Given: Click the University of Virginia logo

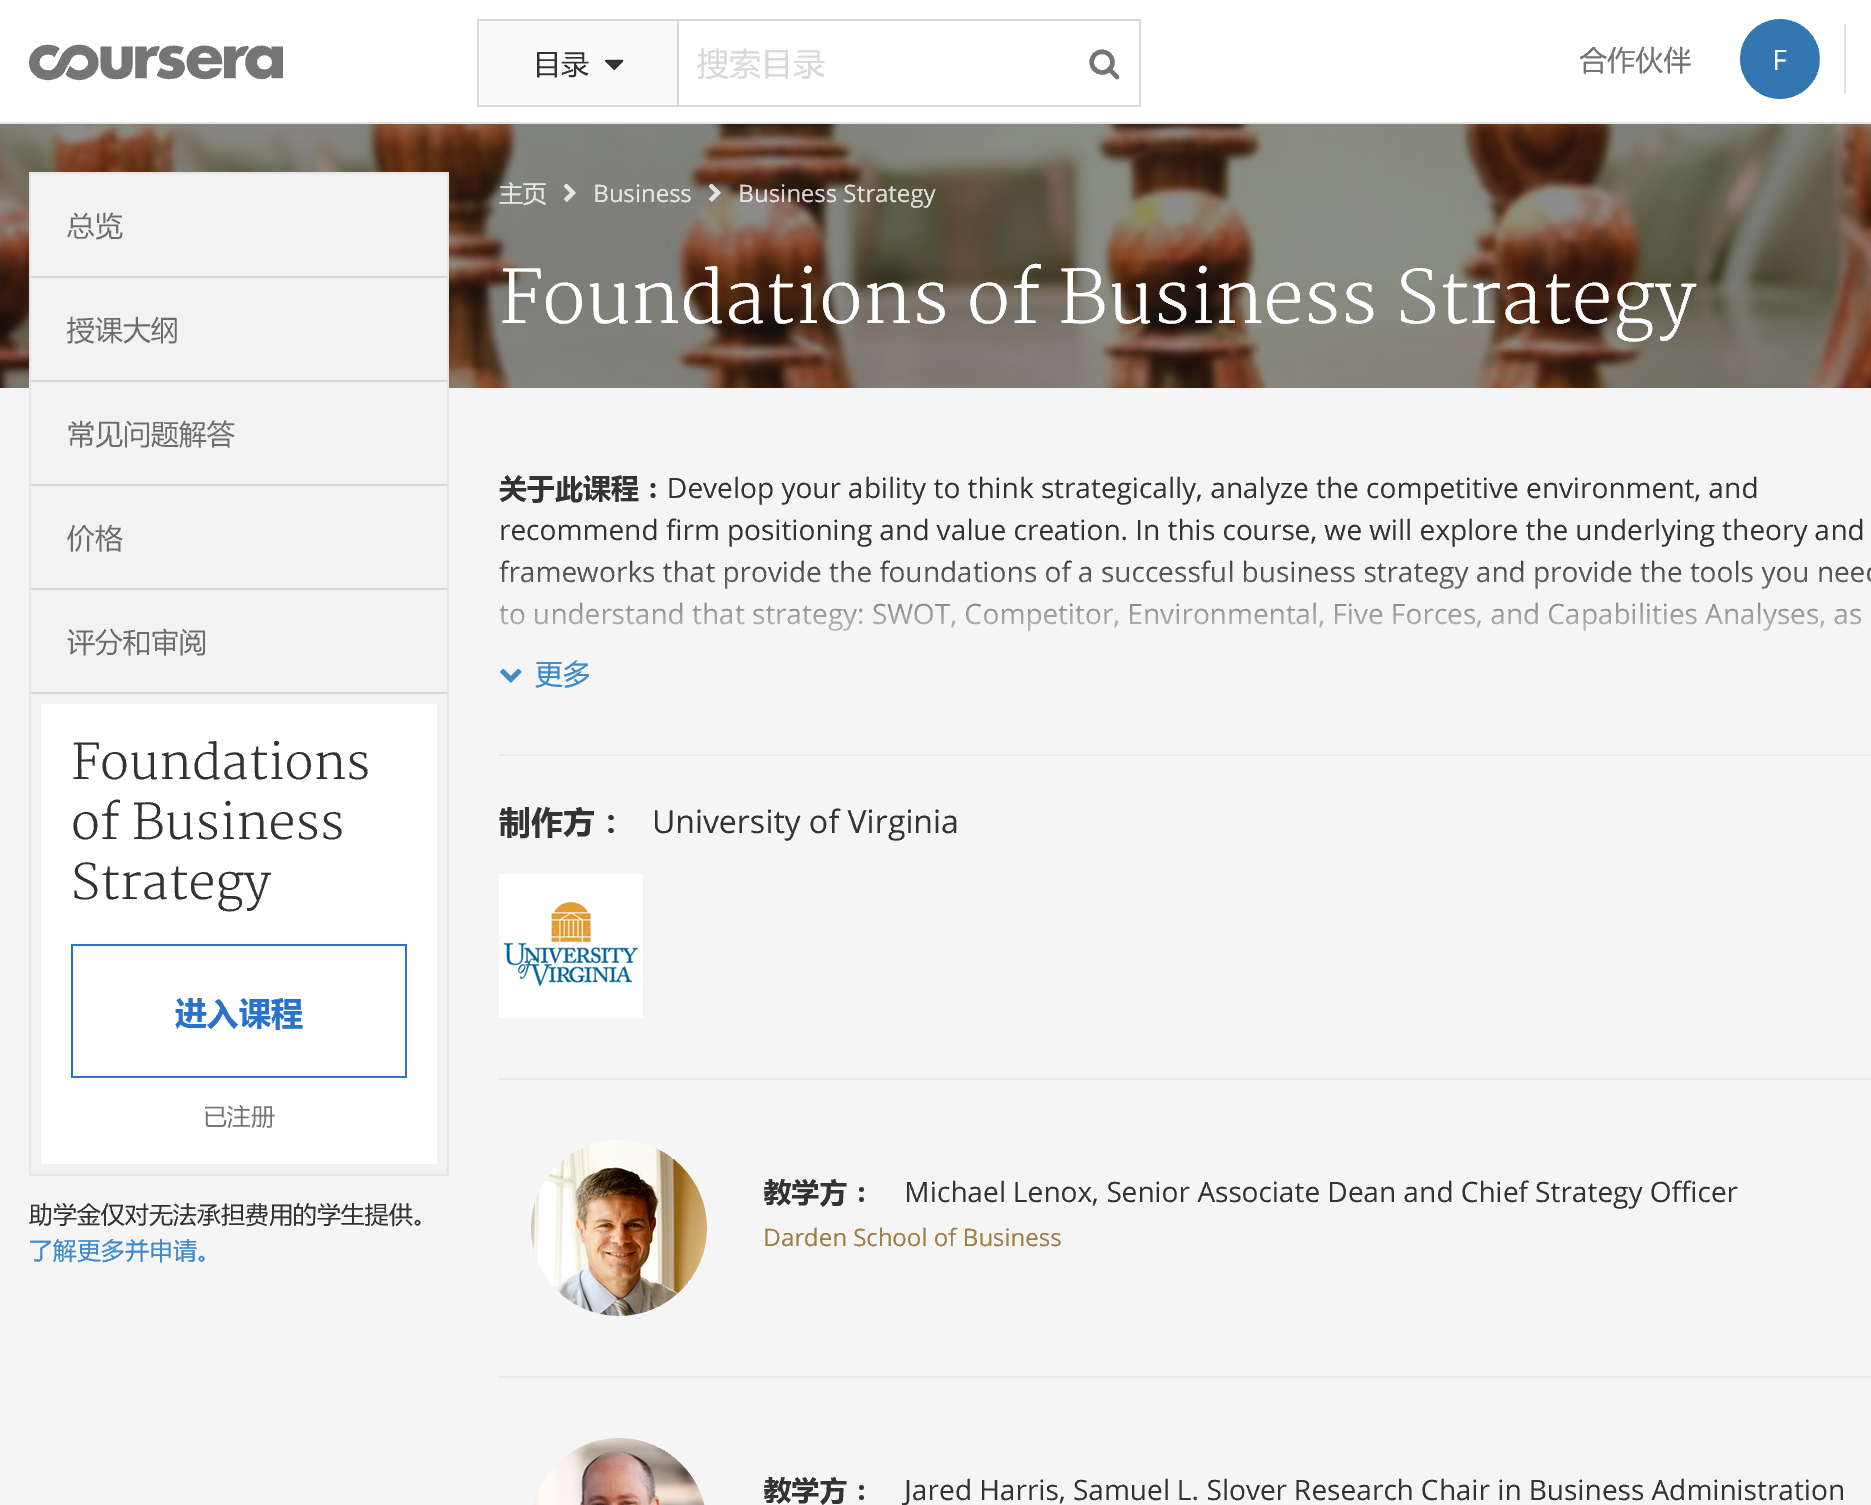Looking at the screenshot, I should point(571,946).
